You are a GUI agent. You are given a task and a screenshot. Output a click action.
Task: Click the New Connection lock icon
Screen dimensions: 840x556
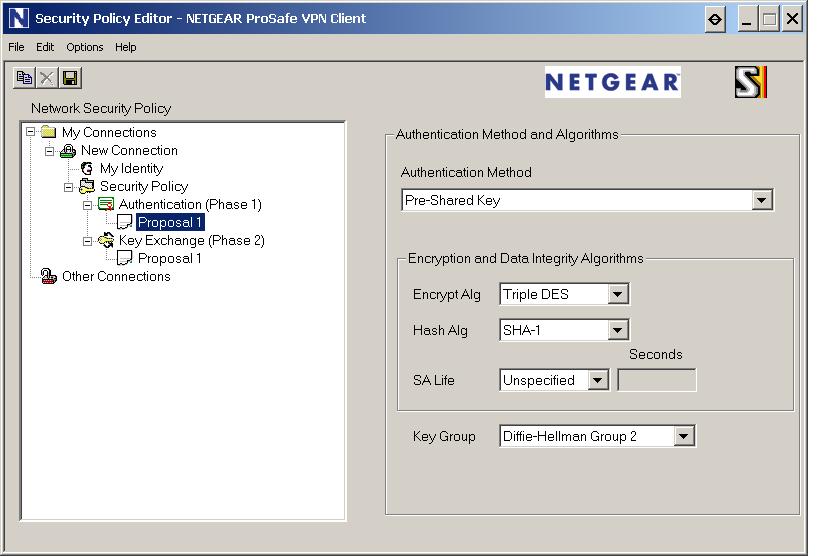[68, 151]
